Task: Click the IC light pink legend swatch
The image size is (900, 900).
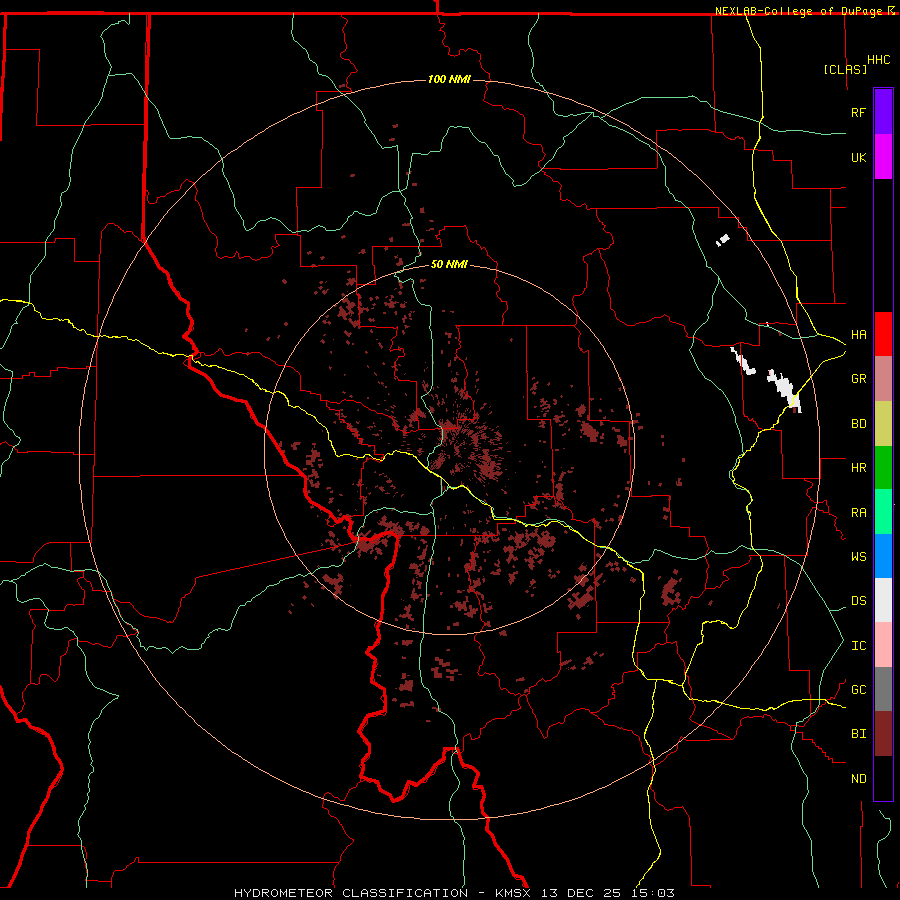Action: [883, 645]
